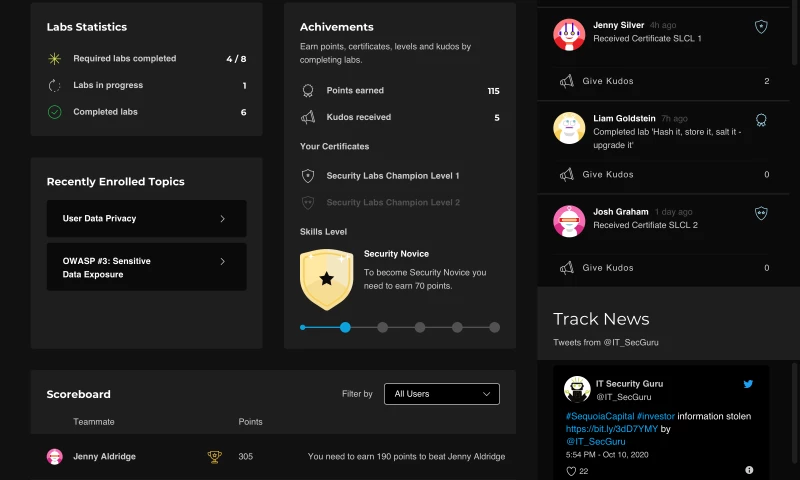Click Security Labs Champion Level 1 text
The image size is (800, 480).
[393, 176]
